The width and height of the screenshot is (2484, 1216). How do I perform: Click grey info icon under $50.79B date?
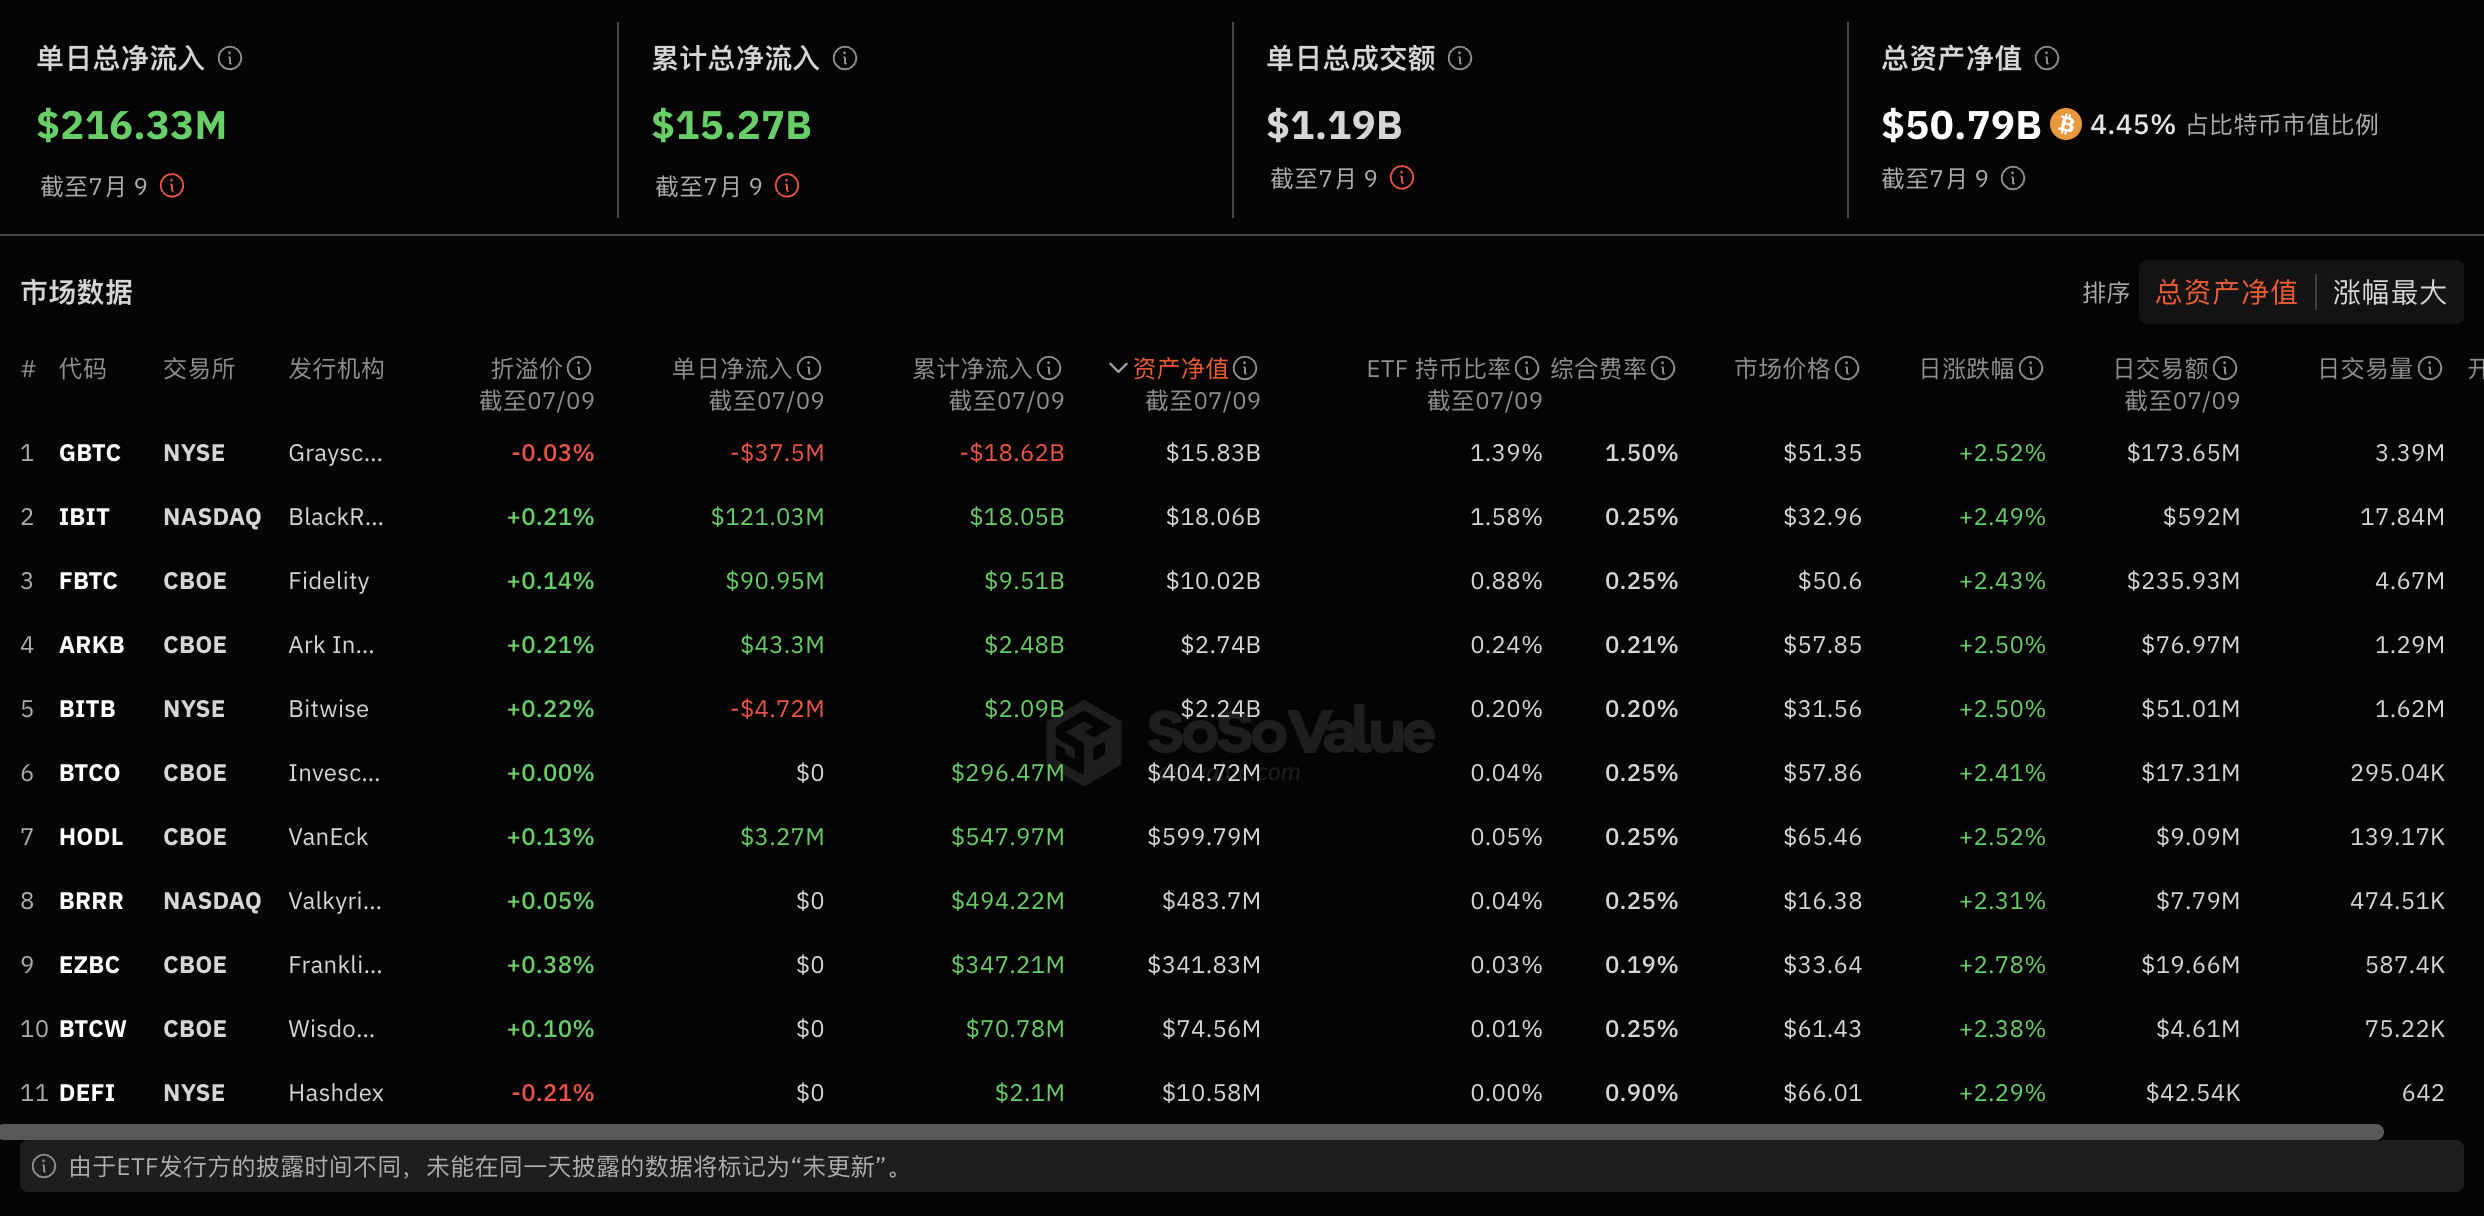tap(2013, 178)
